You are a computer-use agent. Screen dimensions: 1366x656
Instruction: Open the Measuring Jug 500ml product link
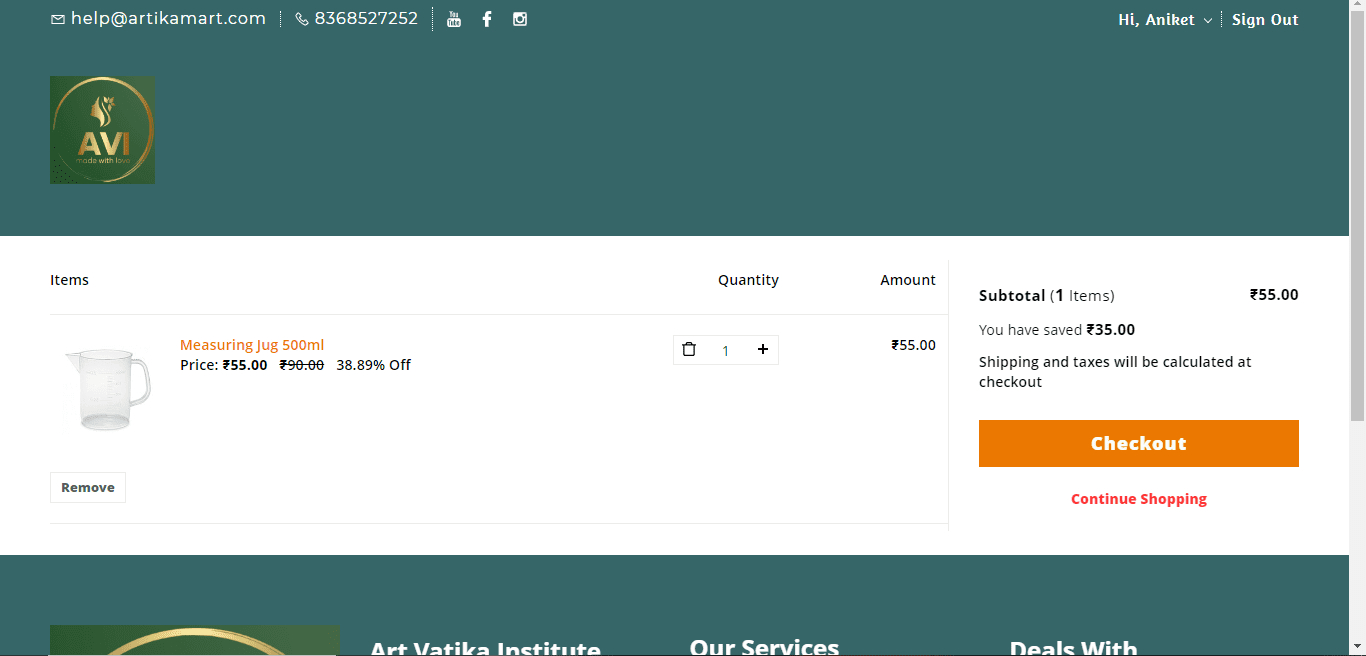coord(251,344)
